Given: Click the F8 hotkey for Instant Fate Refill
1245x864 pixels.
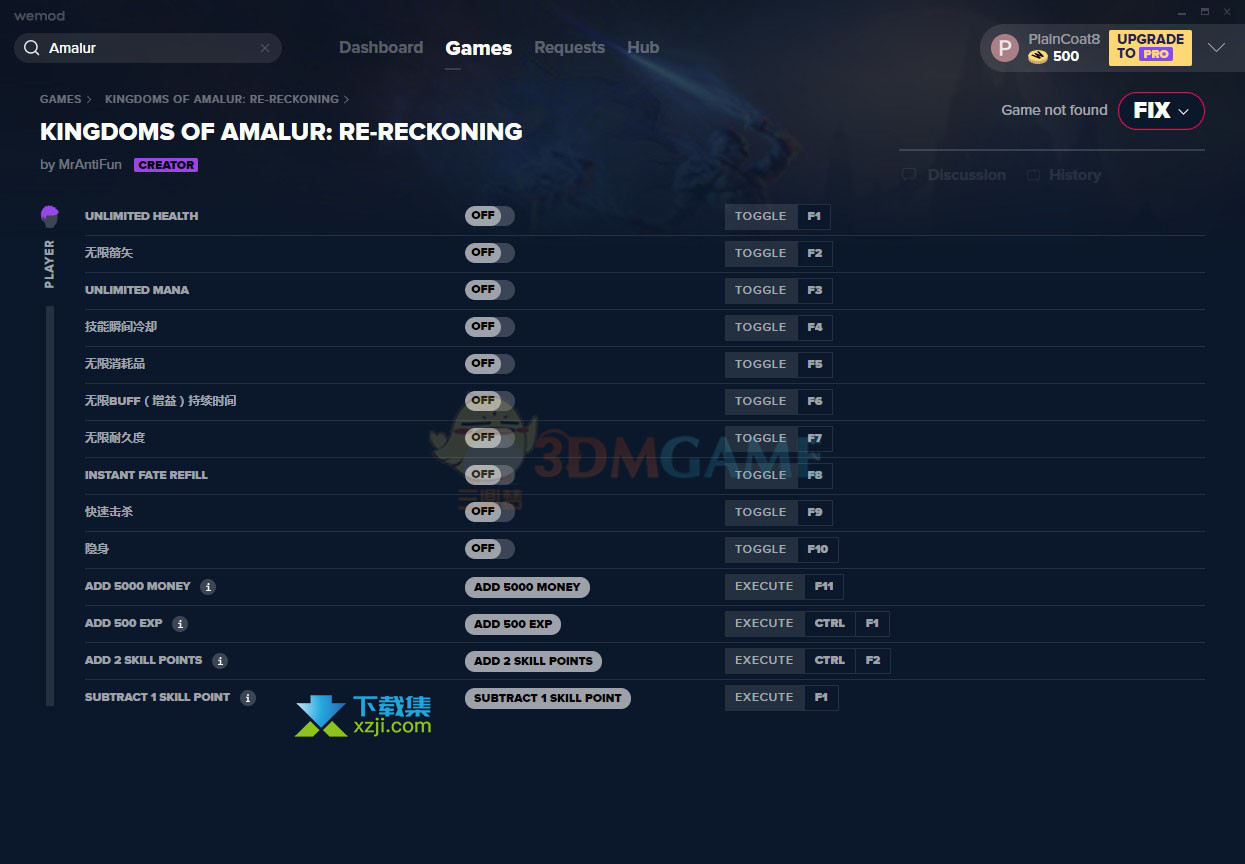Looking at the screenshot, I should pyautogui.click(x=815, y=475).
